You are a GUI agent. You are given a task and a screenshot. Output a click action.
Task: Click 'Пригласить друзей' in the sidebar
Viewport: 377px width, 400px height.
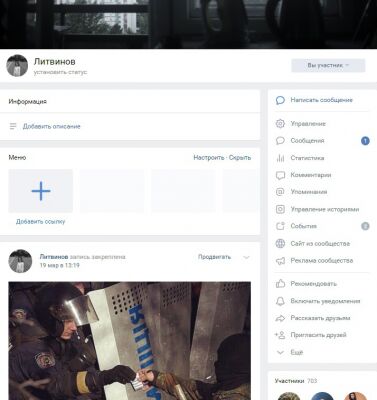point(318,335)
